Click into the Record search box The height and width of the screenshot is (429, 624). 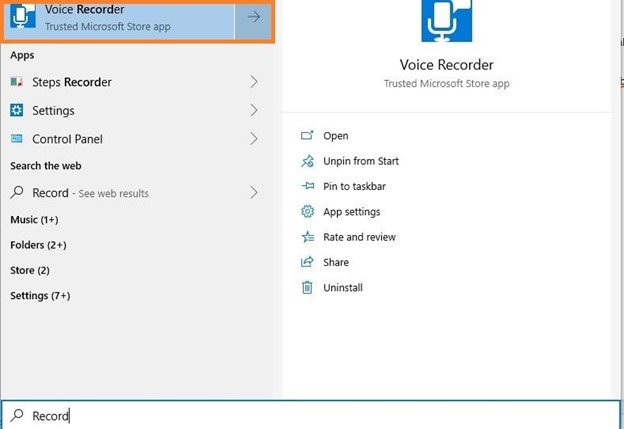310,415
